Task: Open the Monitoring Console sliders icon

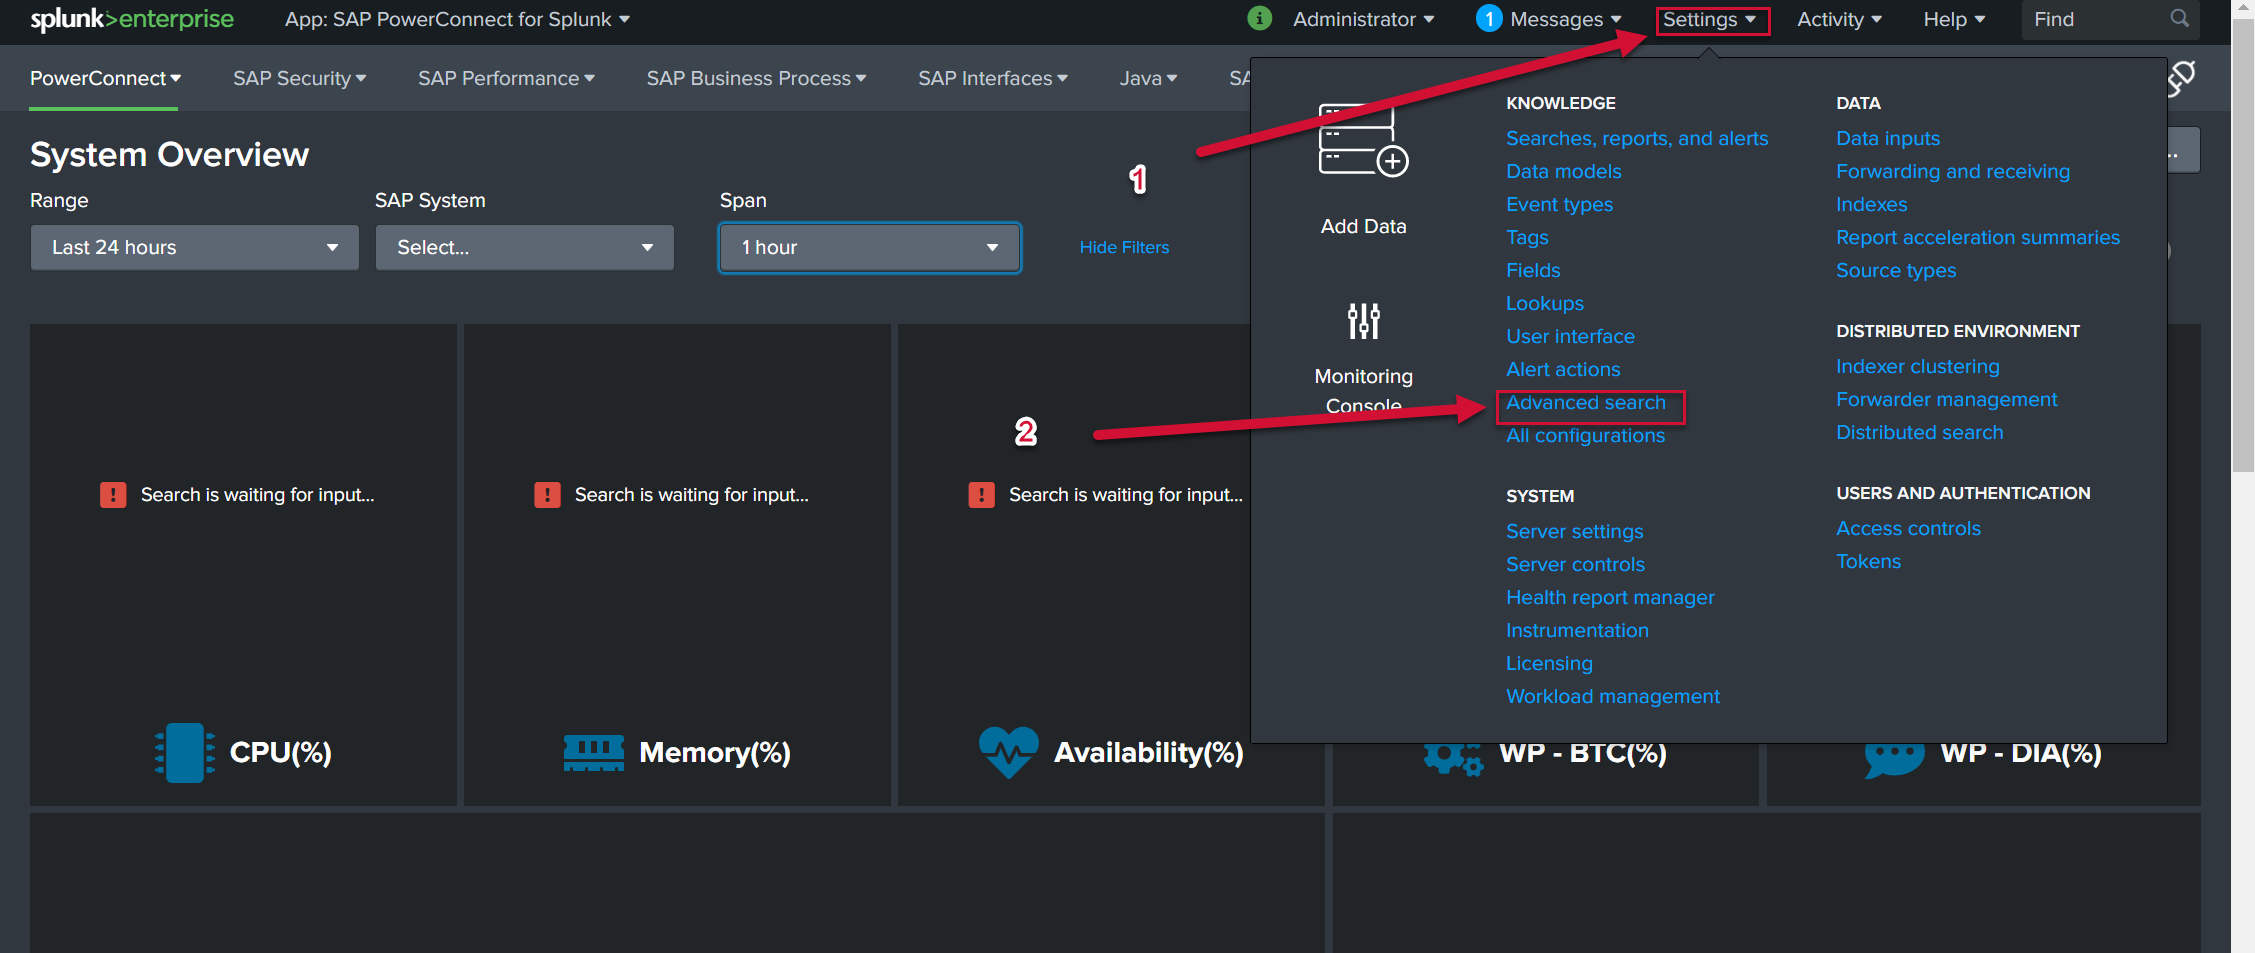Action: click(x=1363, y=321)
